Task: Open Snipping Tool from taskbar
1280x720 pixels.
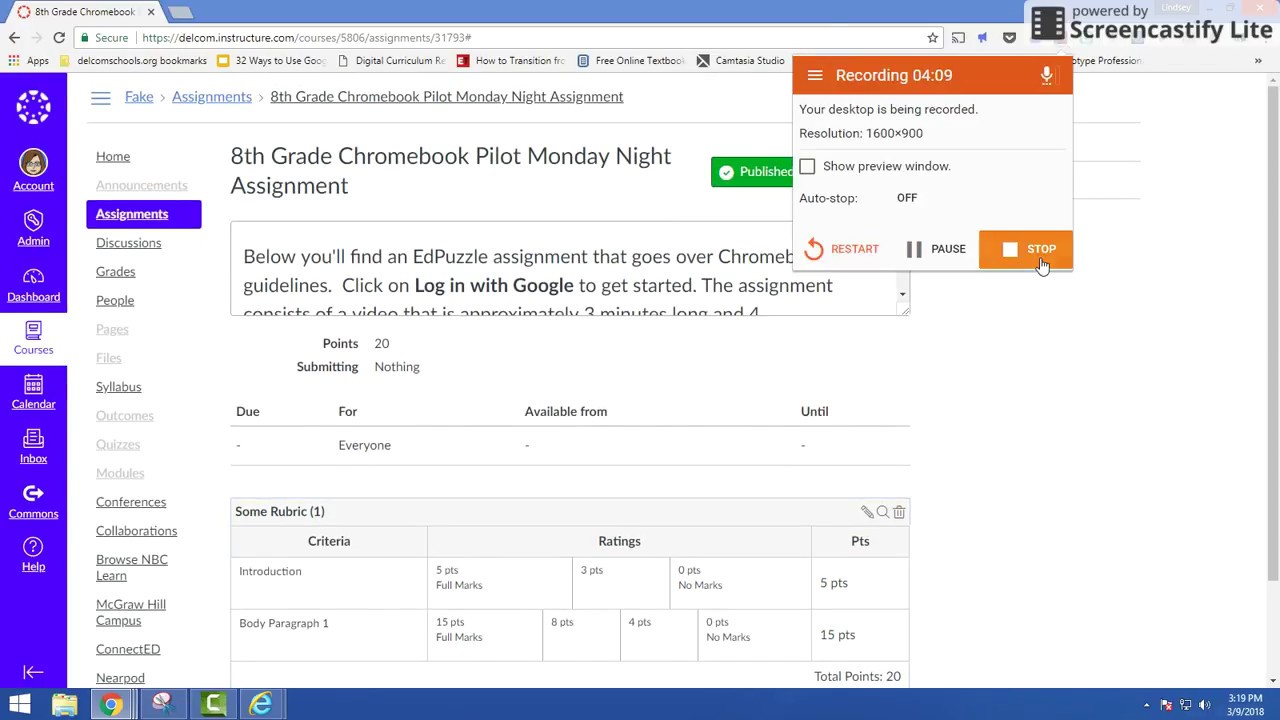Action: click(162, 705)
